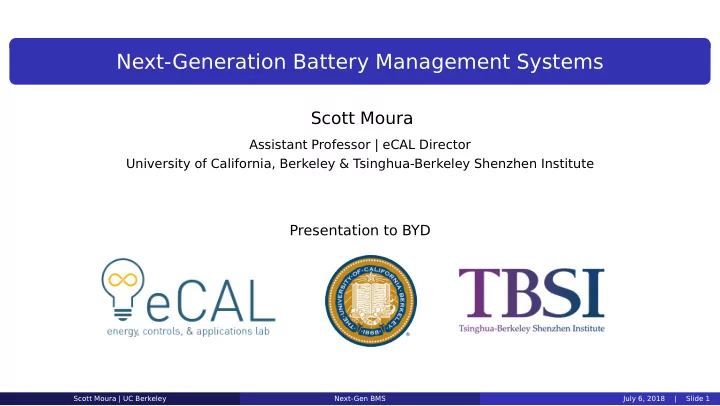Click footer 'Scott Moura | UC Berkeley'

[120, 399]
